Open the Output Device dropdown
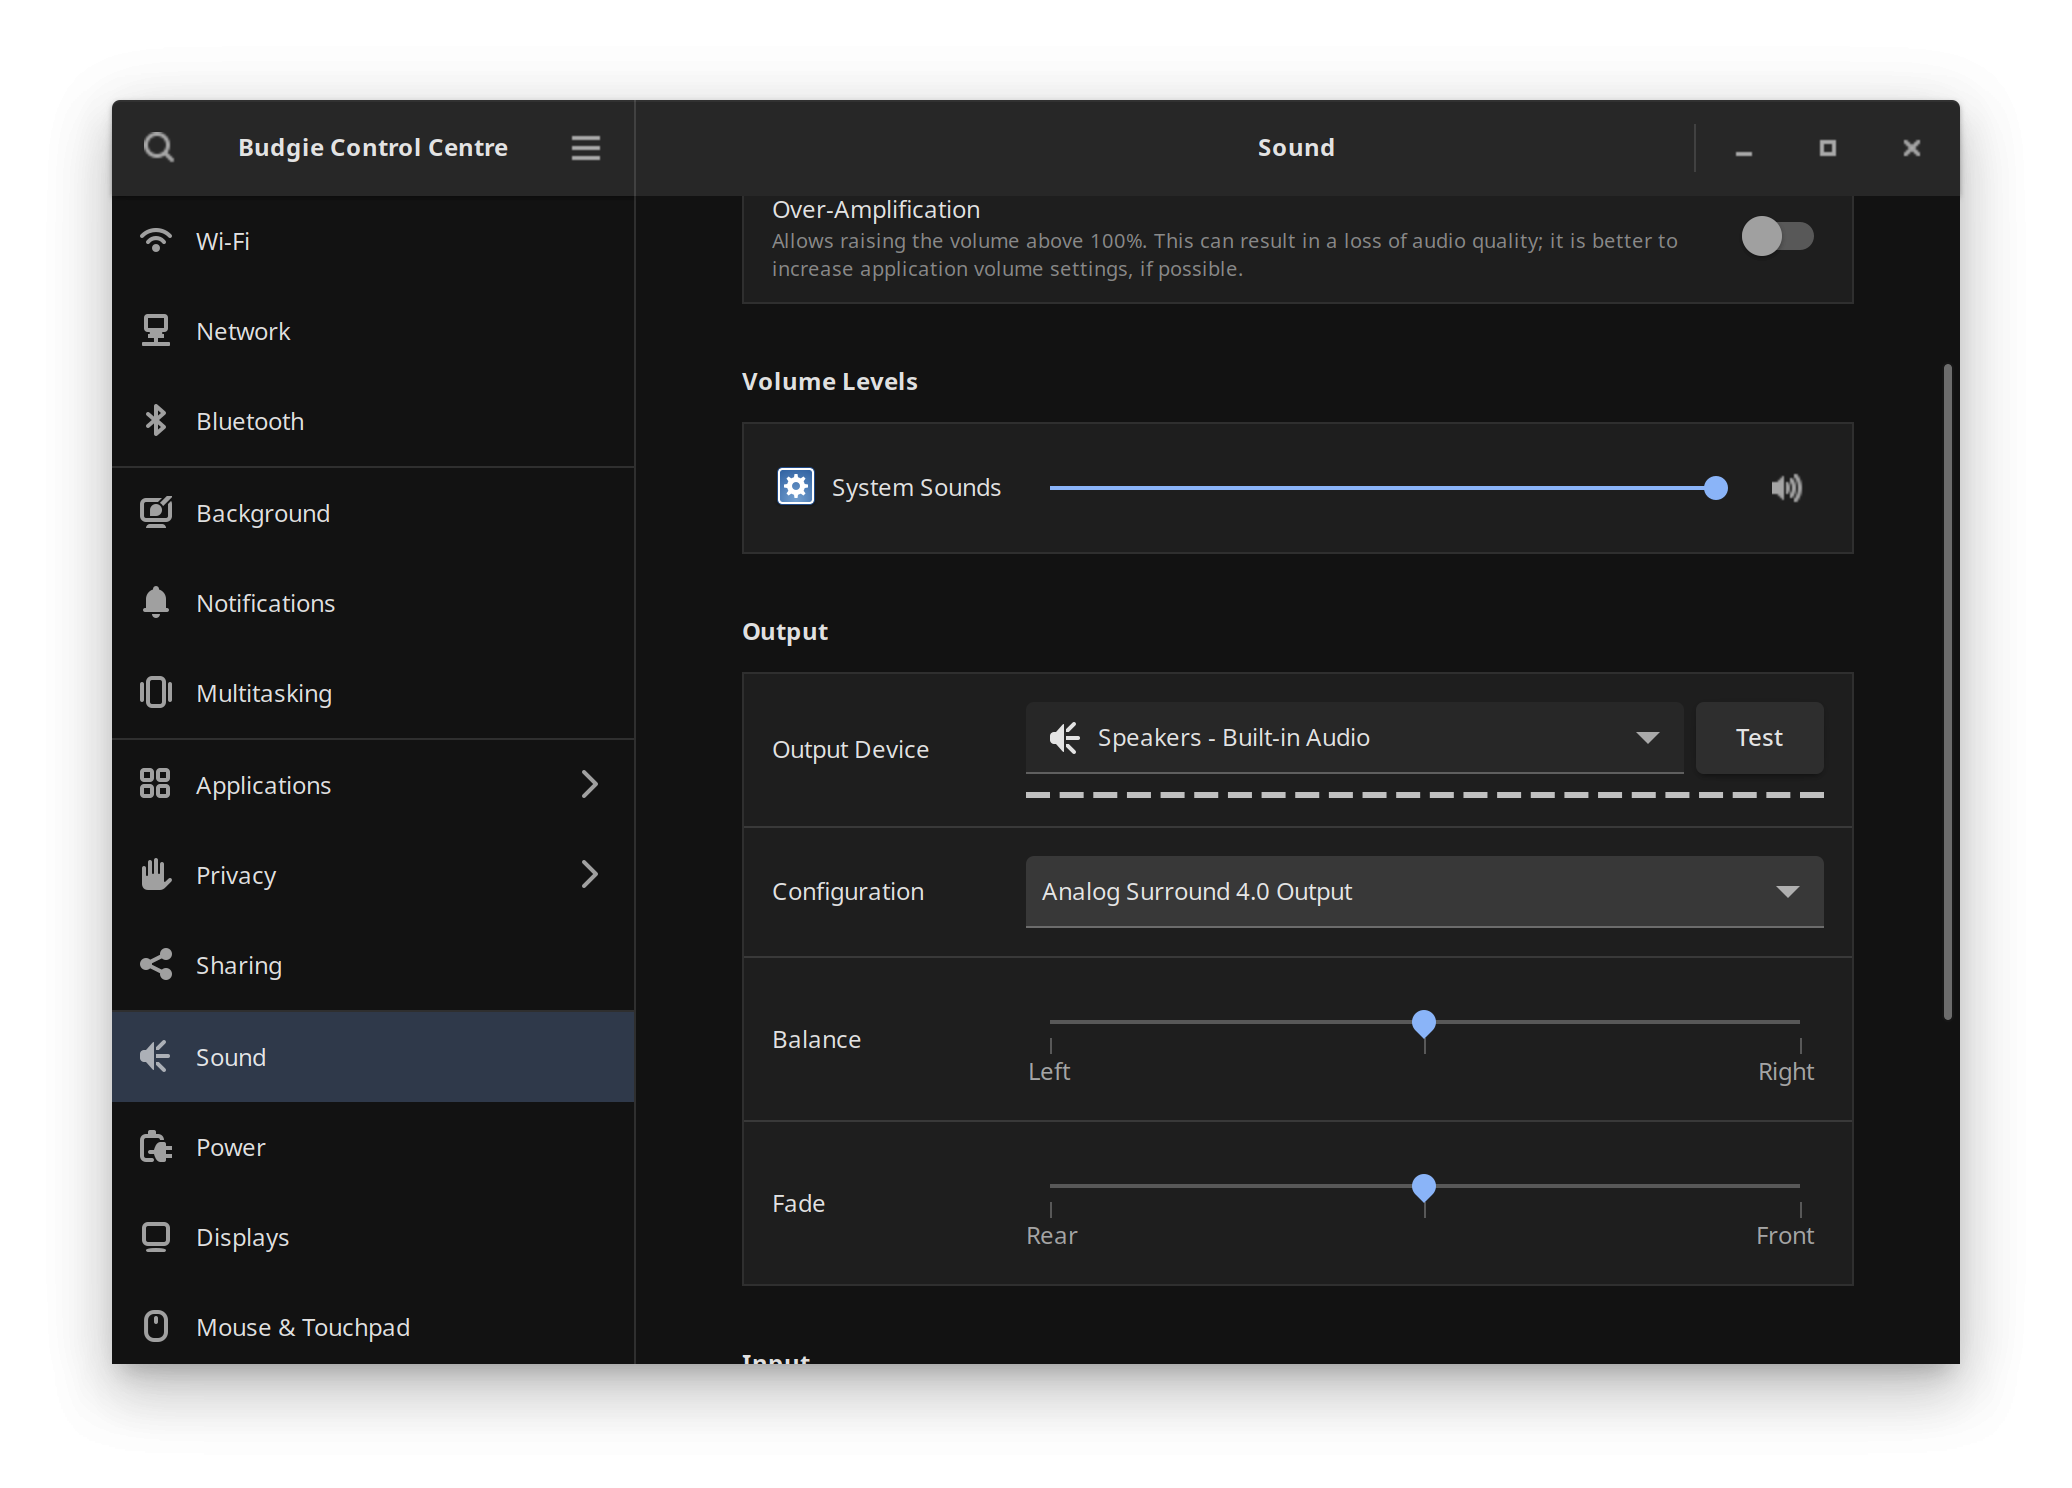This screenshot has width=2072, height=1488. [x=1354, y=738]
